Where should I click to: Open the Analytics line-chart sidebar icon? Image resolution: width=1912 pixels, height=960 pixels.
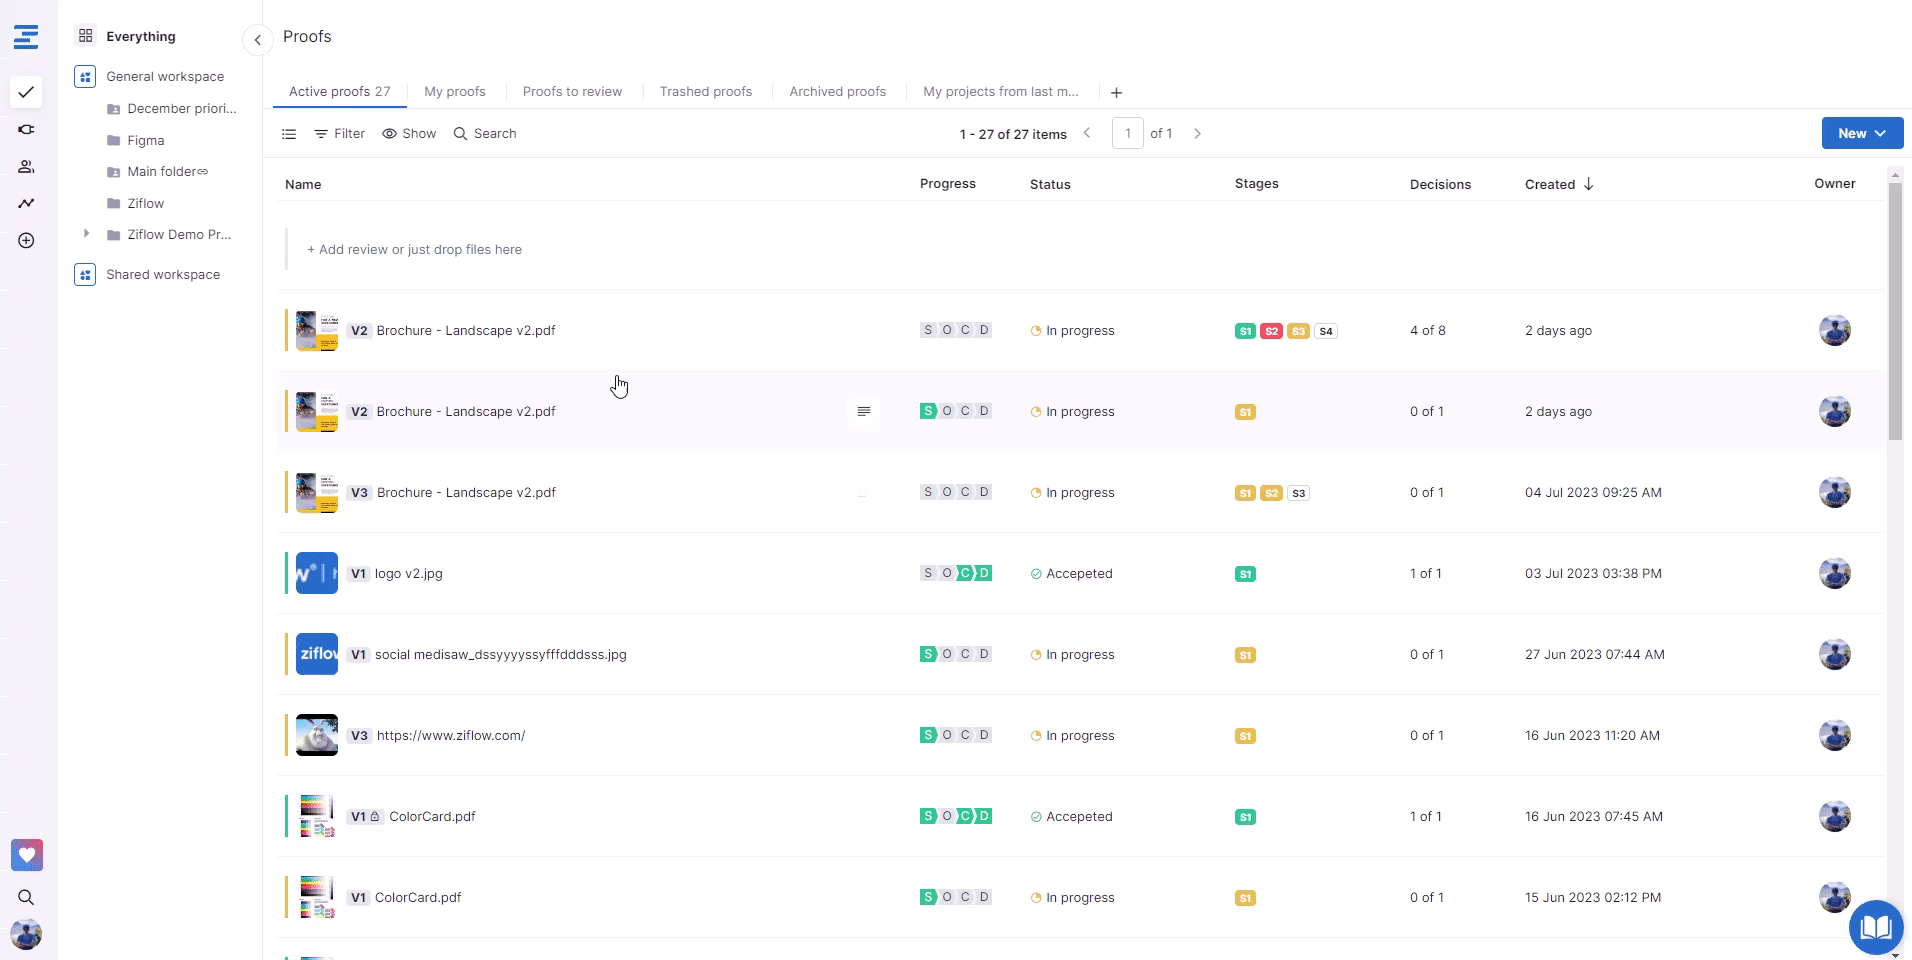tap(26, 203)
